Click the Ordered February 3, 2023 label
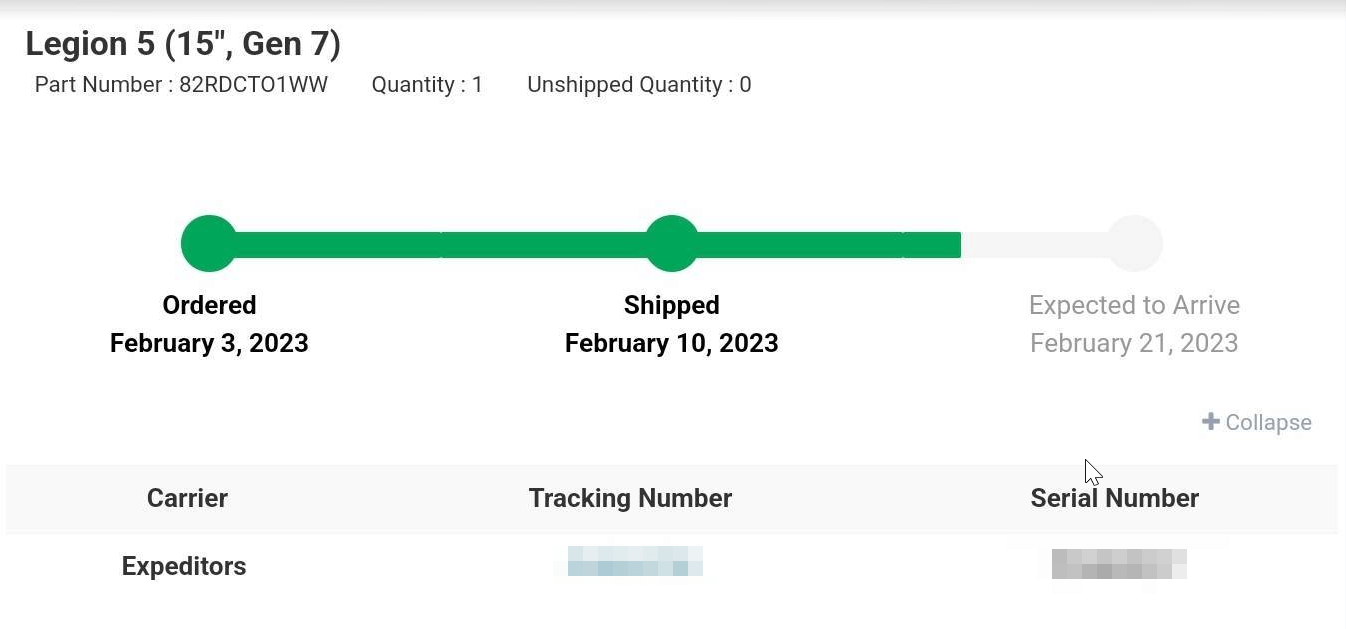This screenshot has width=1346, height=629. 209,324
